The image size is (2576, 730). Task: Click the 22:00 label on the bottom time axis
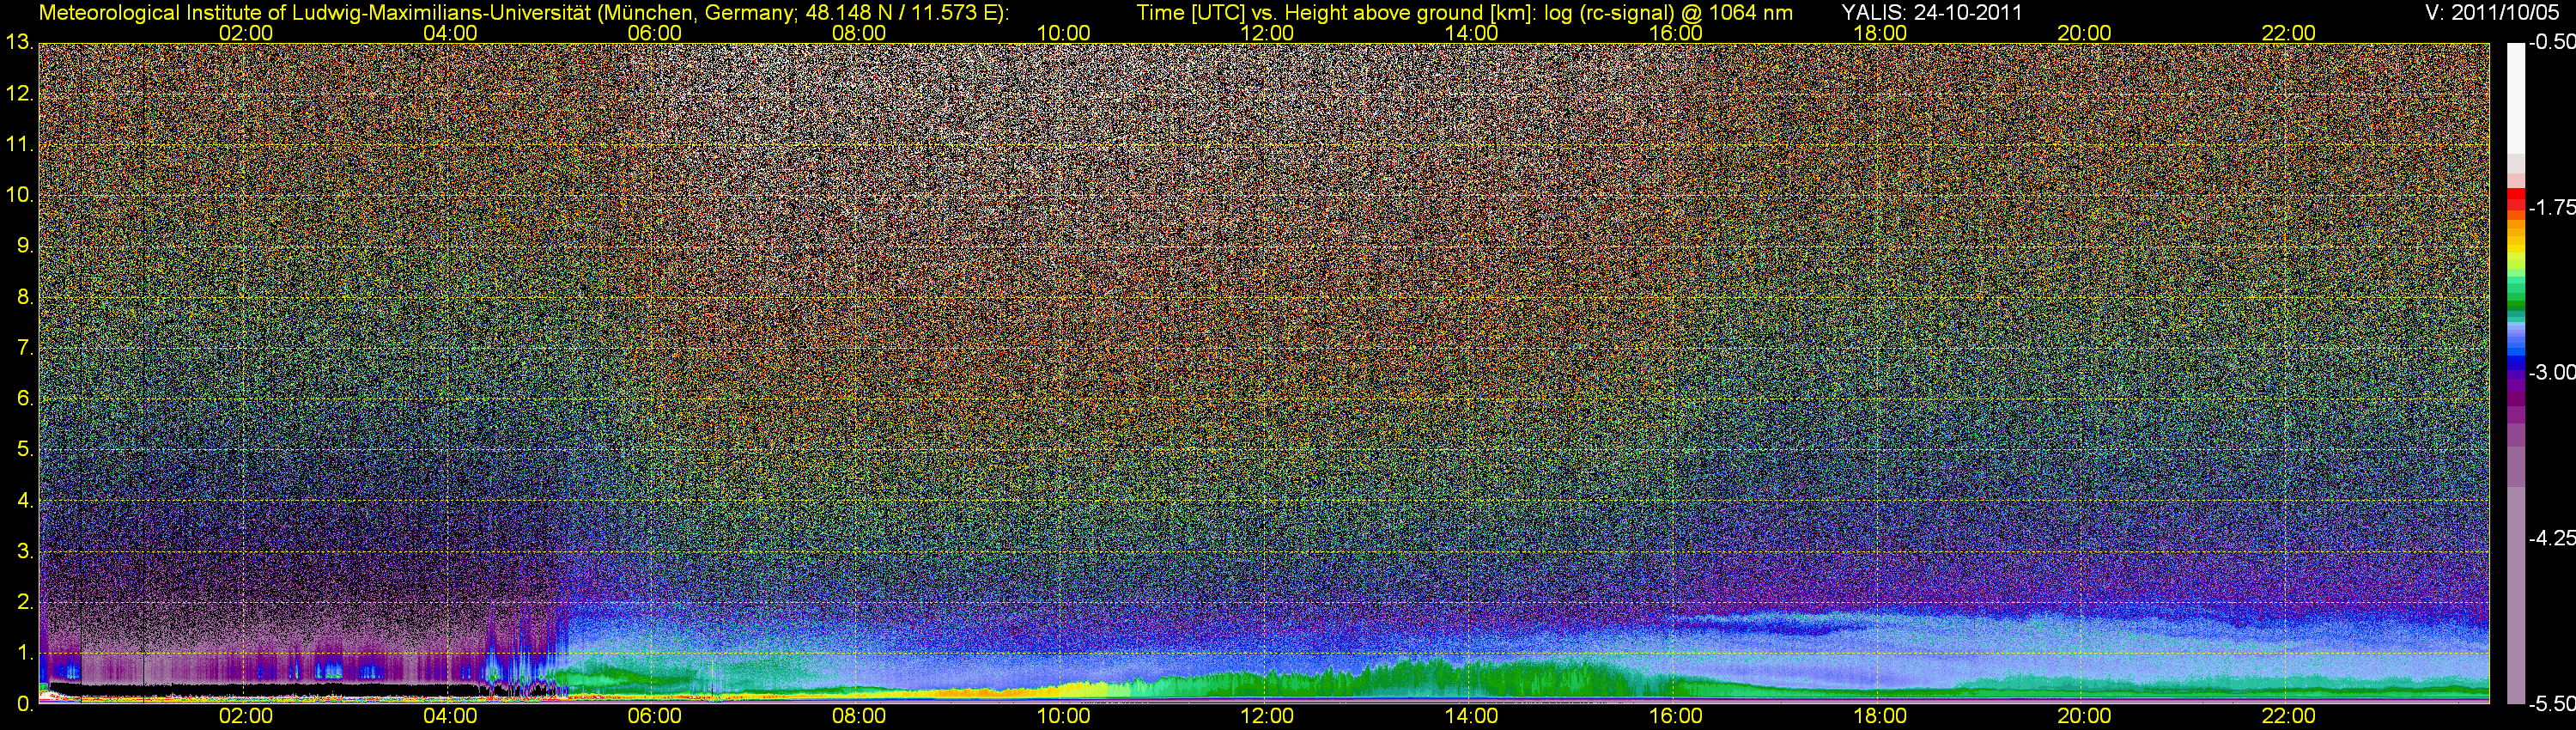tap(2289, 717)
